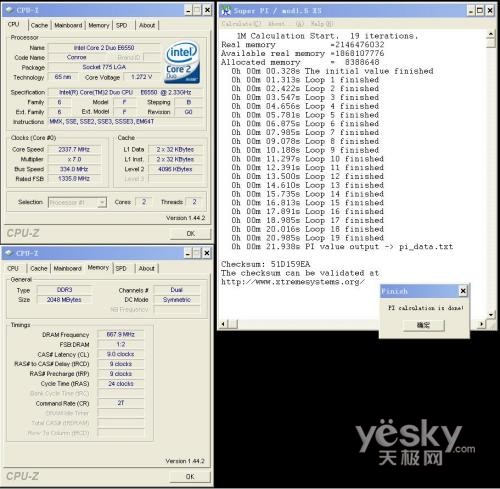Close the Finish dialog

tap(463, 291)
